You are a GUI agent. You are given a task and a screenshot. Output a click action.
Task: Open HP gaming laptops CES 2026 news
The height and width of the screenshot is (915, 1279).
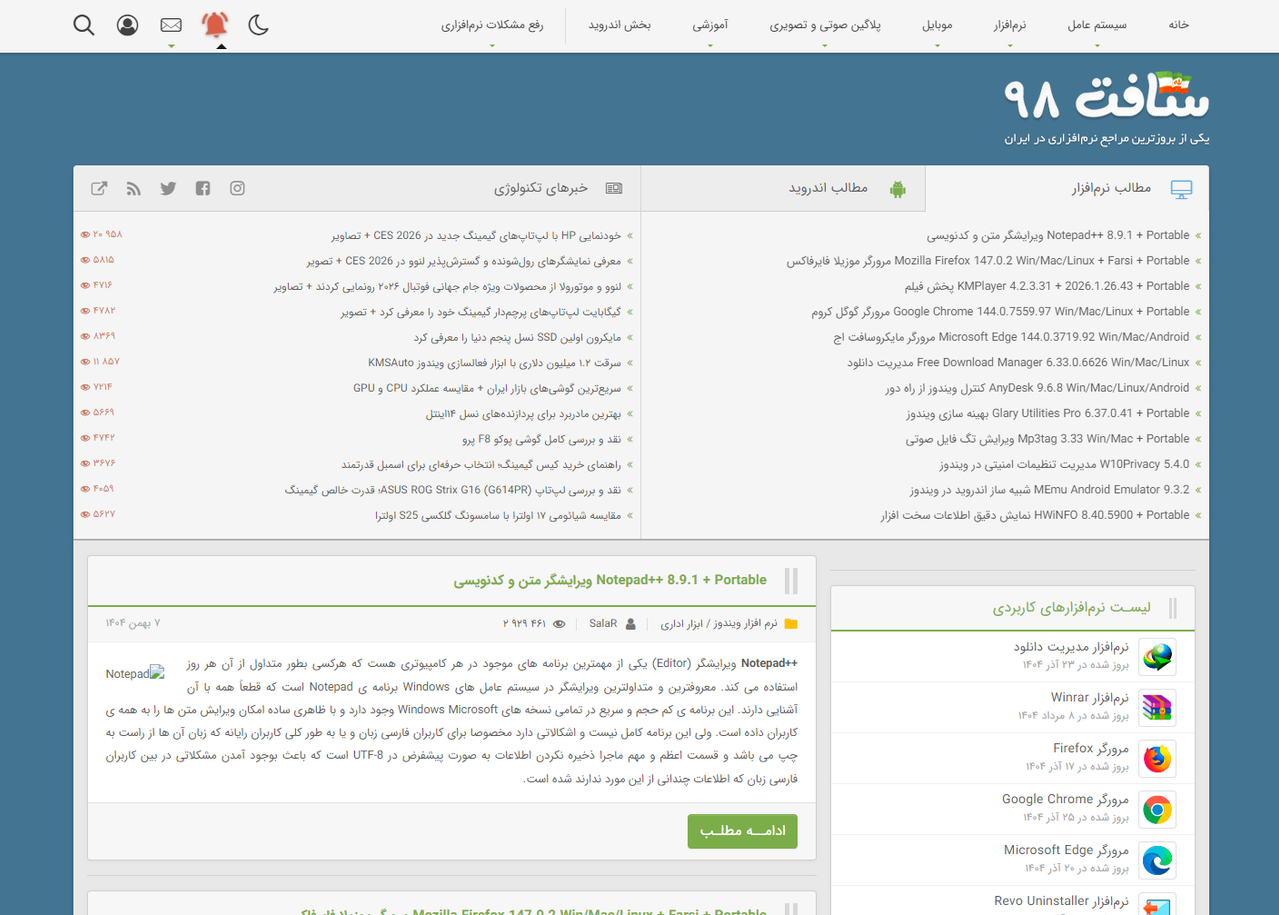coord(476,235)
